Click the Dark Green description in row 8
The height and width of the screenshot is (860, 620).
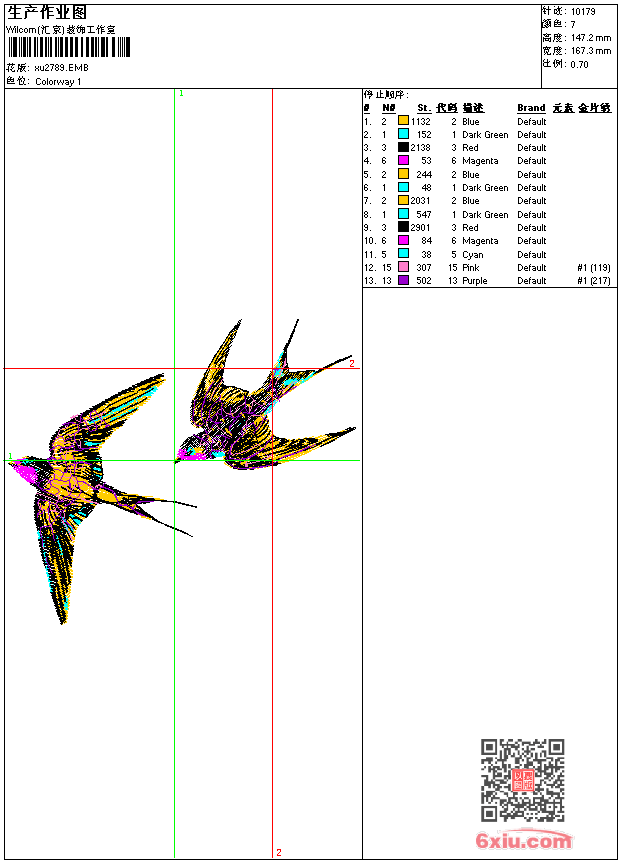click(x=485, y=214)
